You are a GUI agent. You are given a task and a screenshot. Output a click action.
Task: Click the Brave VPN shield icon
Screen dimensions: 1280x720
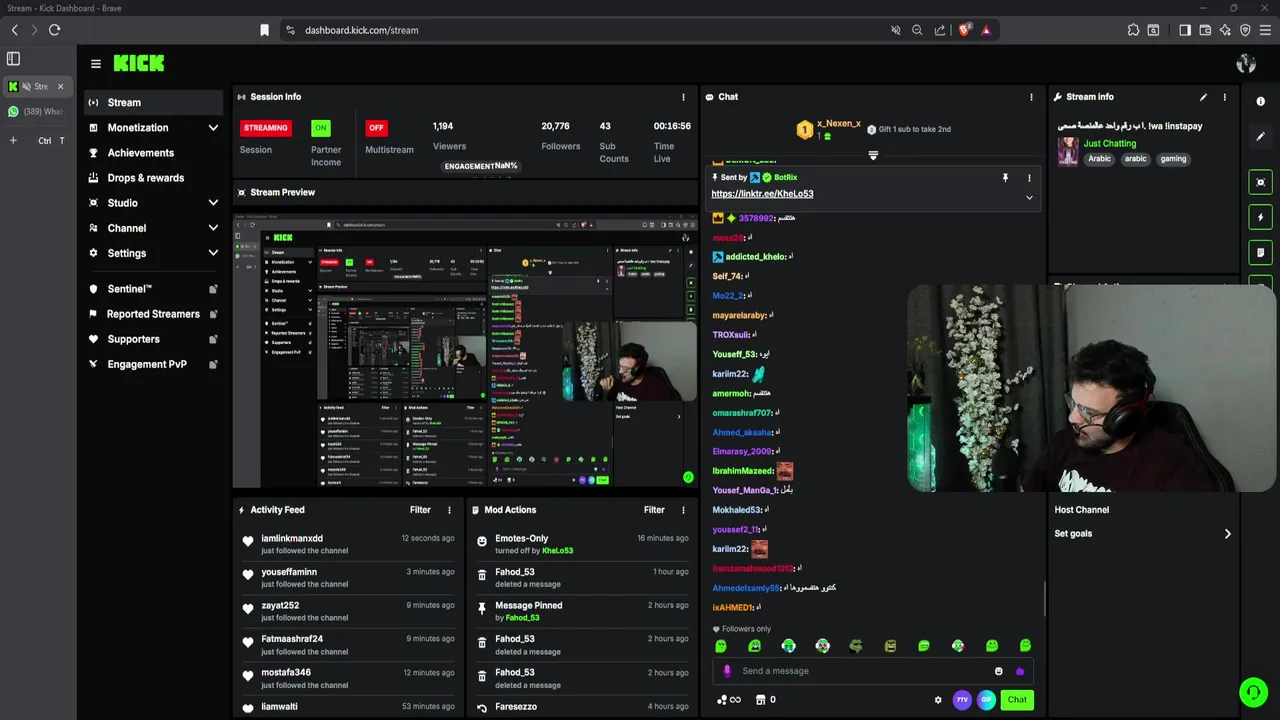coord(1245,30)
